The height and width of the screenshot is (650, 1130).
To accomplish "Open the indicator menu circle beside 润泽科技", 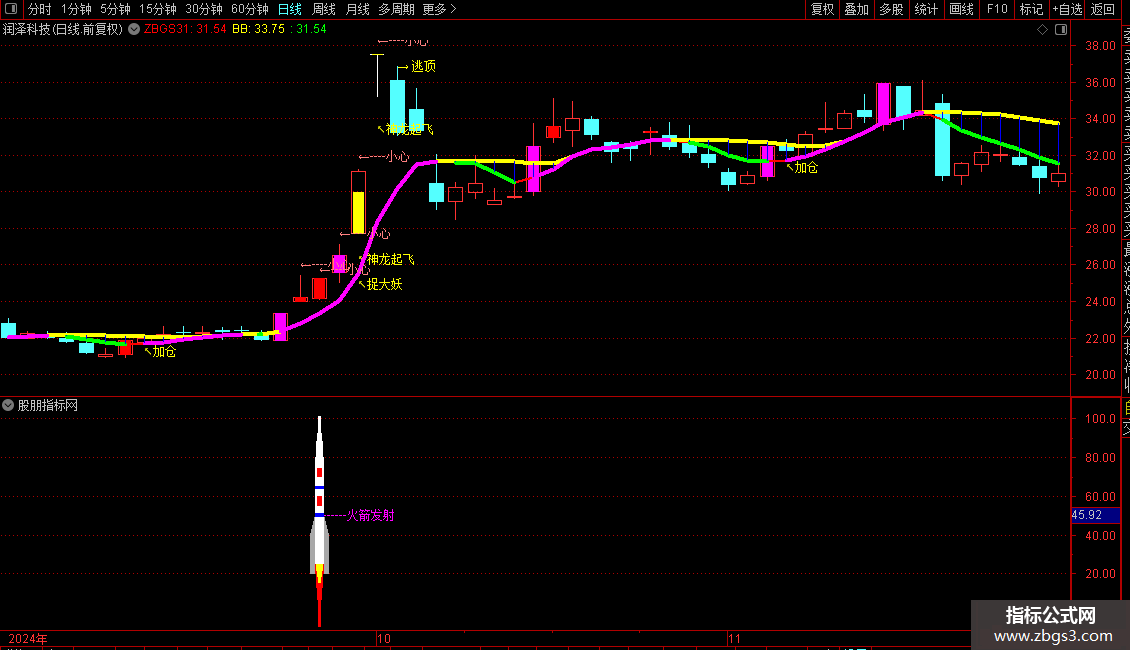I will coord(134,29).
